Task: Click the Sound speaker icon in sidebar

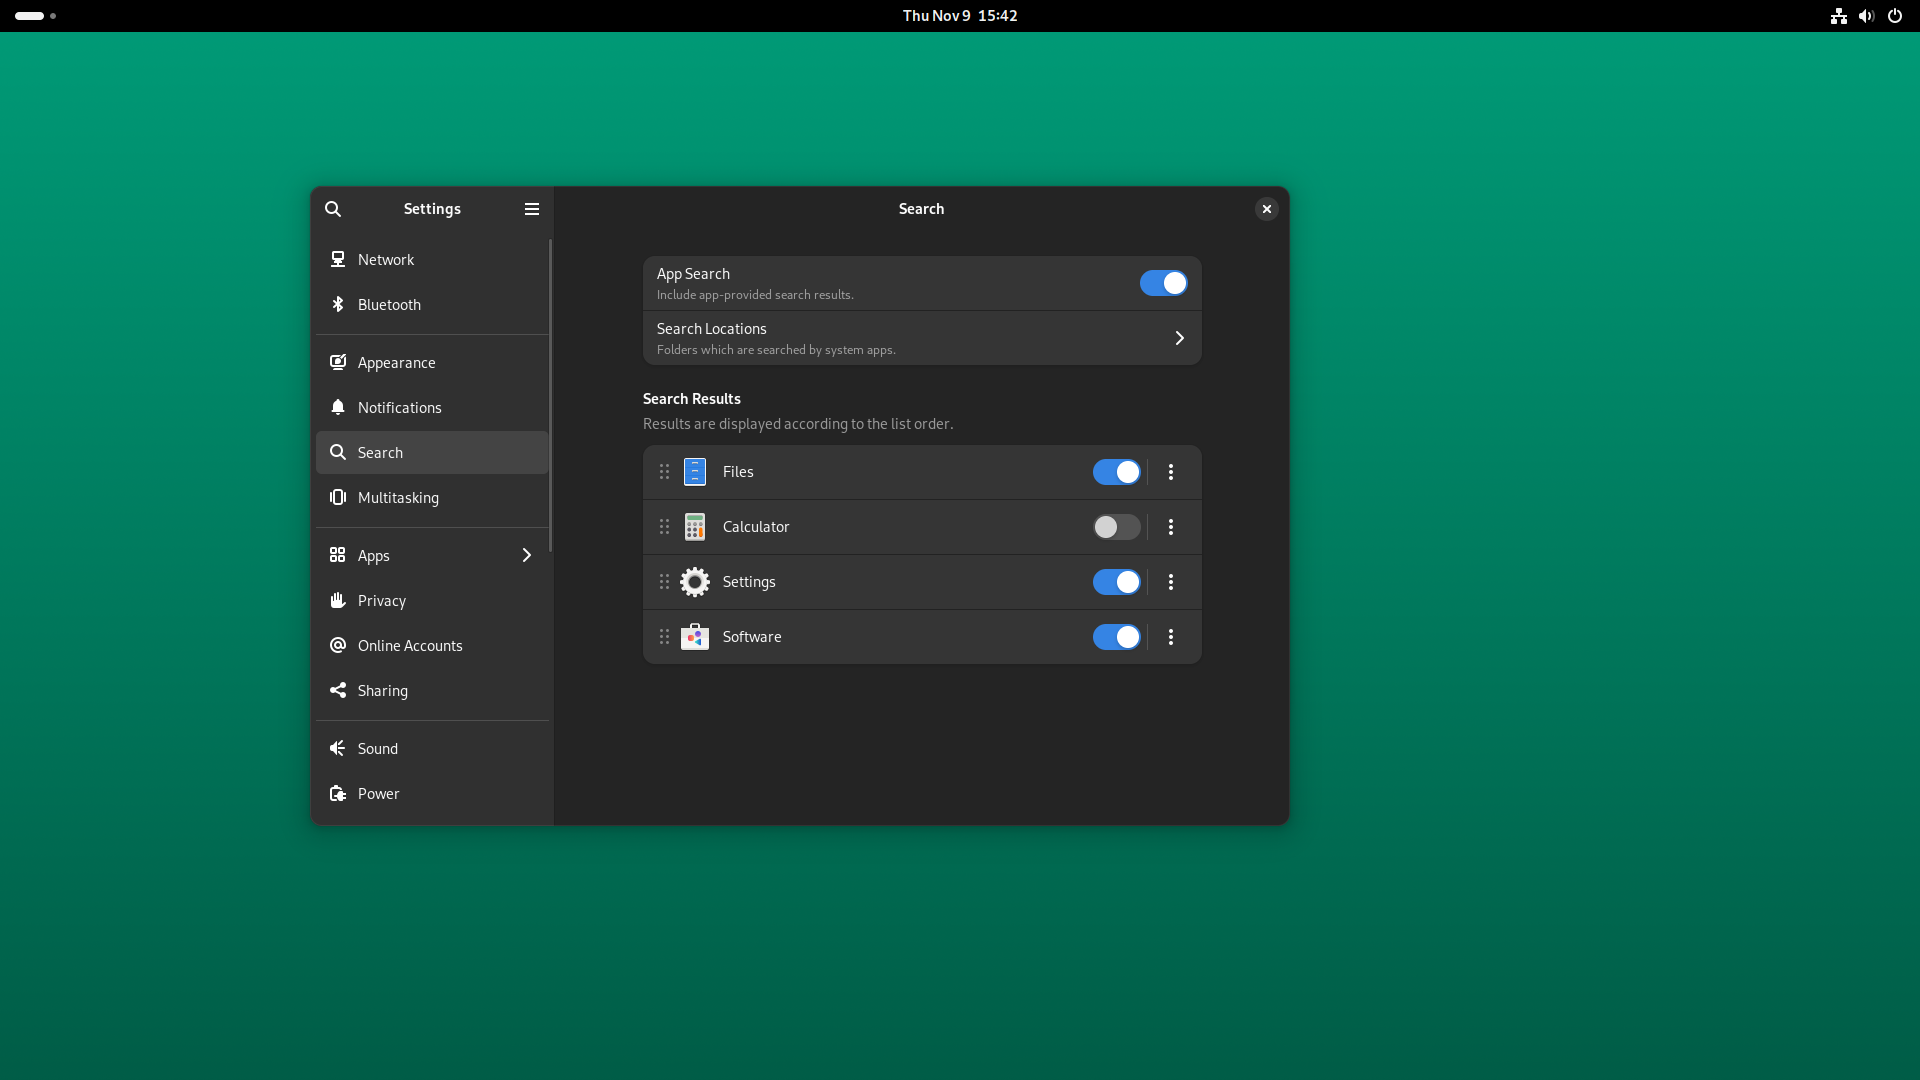Action: [338, 748]
